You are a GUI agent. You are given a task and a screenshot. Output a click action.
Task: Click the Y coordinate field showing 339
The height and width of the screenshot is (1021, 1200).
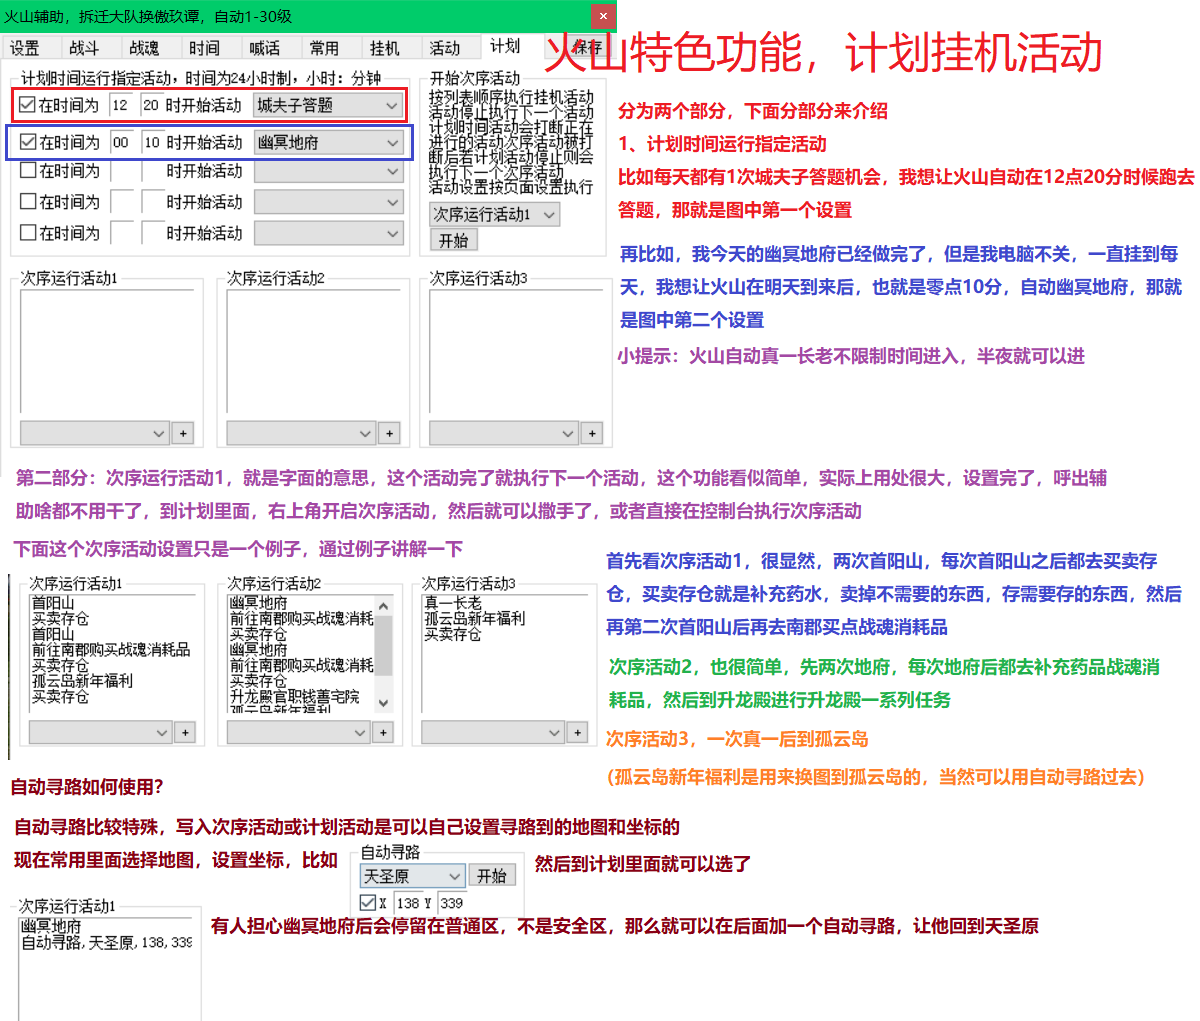click(x=451, y=903)
